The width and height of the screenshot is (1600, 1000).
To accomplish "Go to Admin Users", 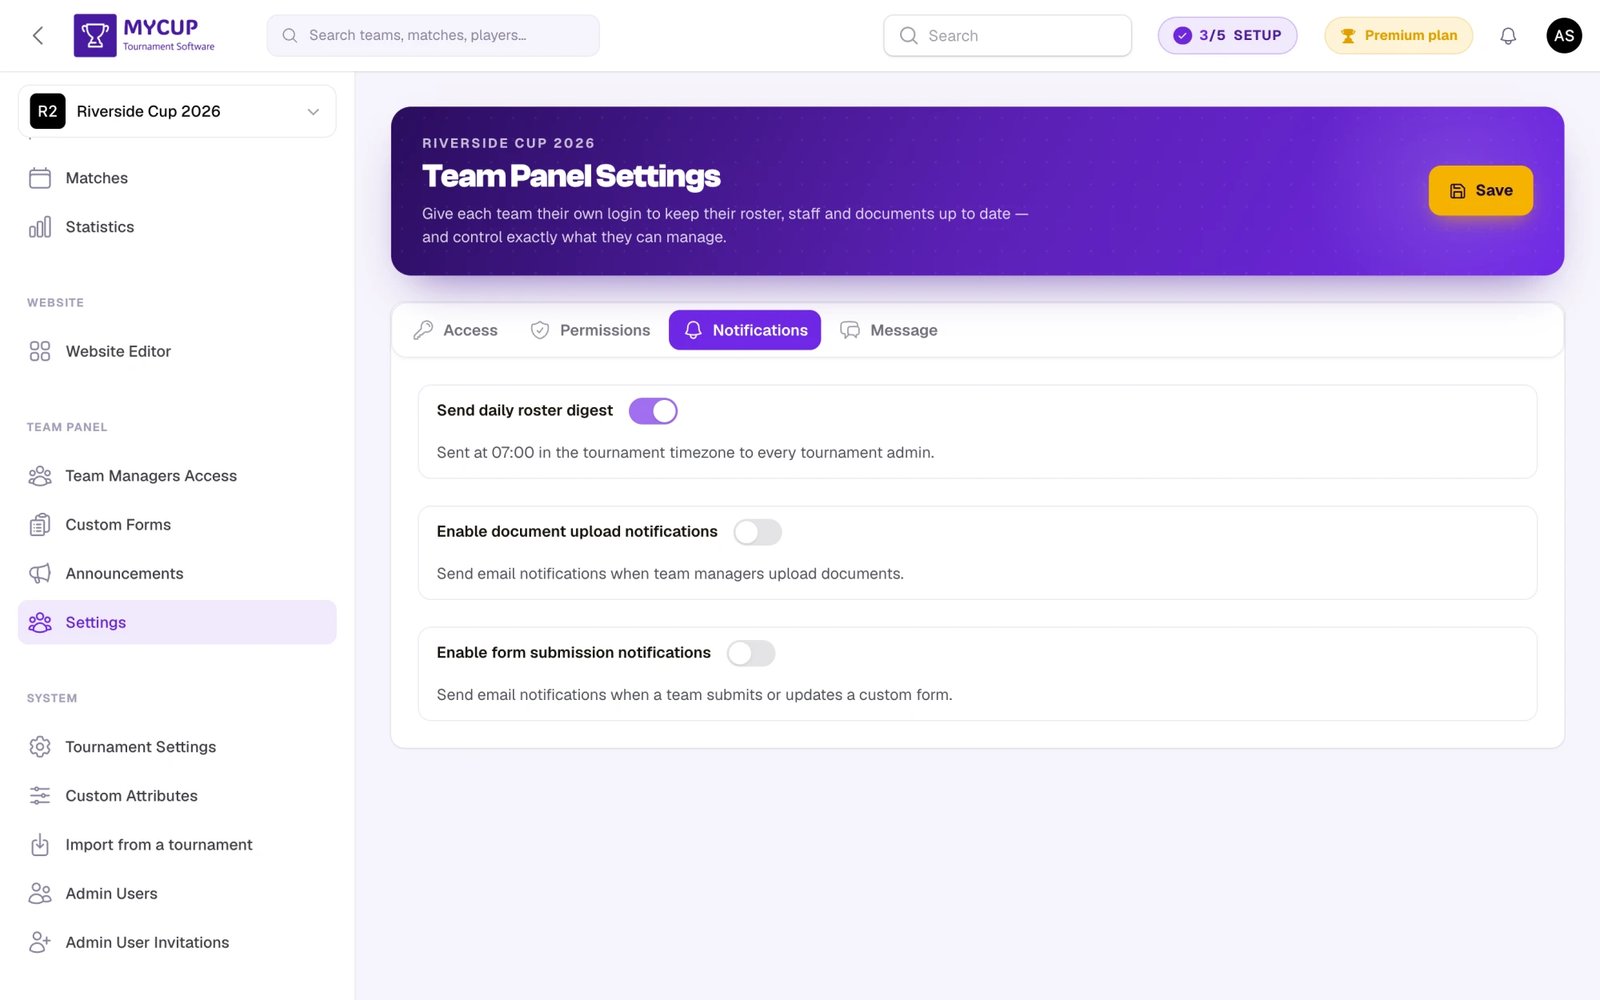I will pos(177,894).
